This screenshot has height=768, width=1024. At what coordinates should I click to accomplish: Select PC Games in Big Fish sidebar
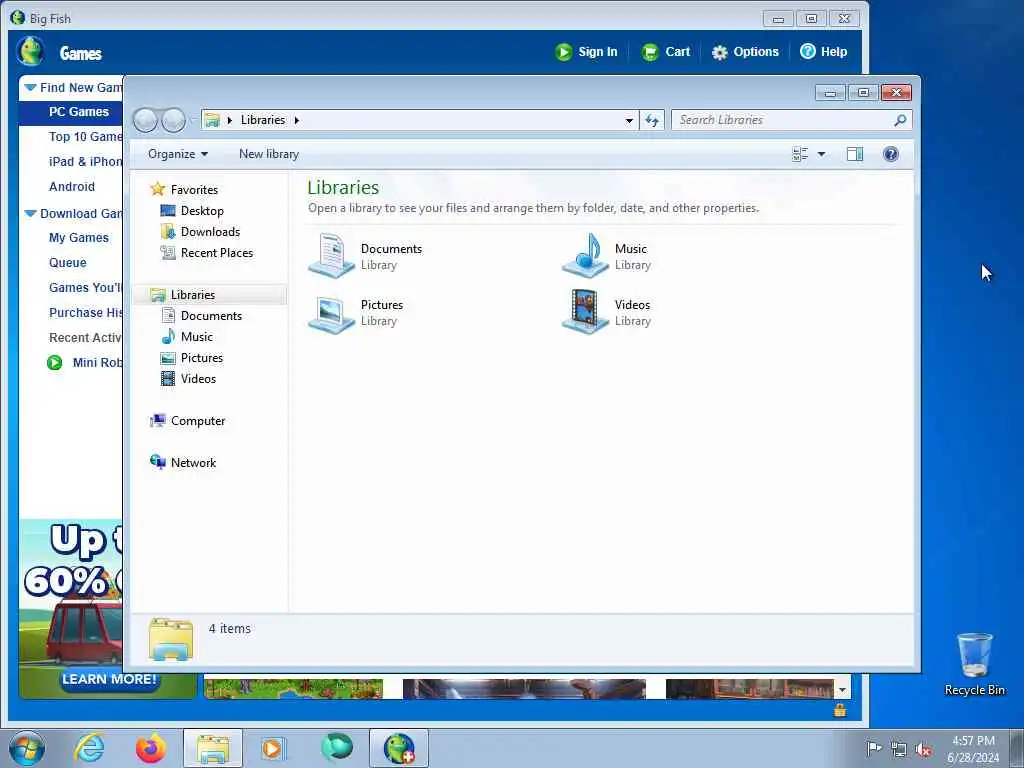click(78, 112)
